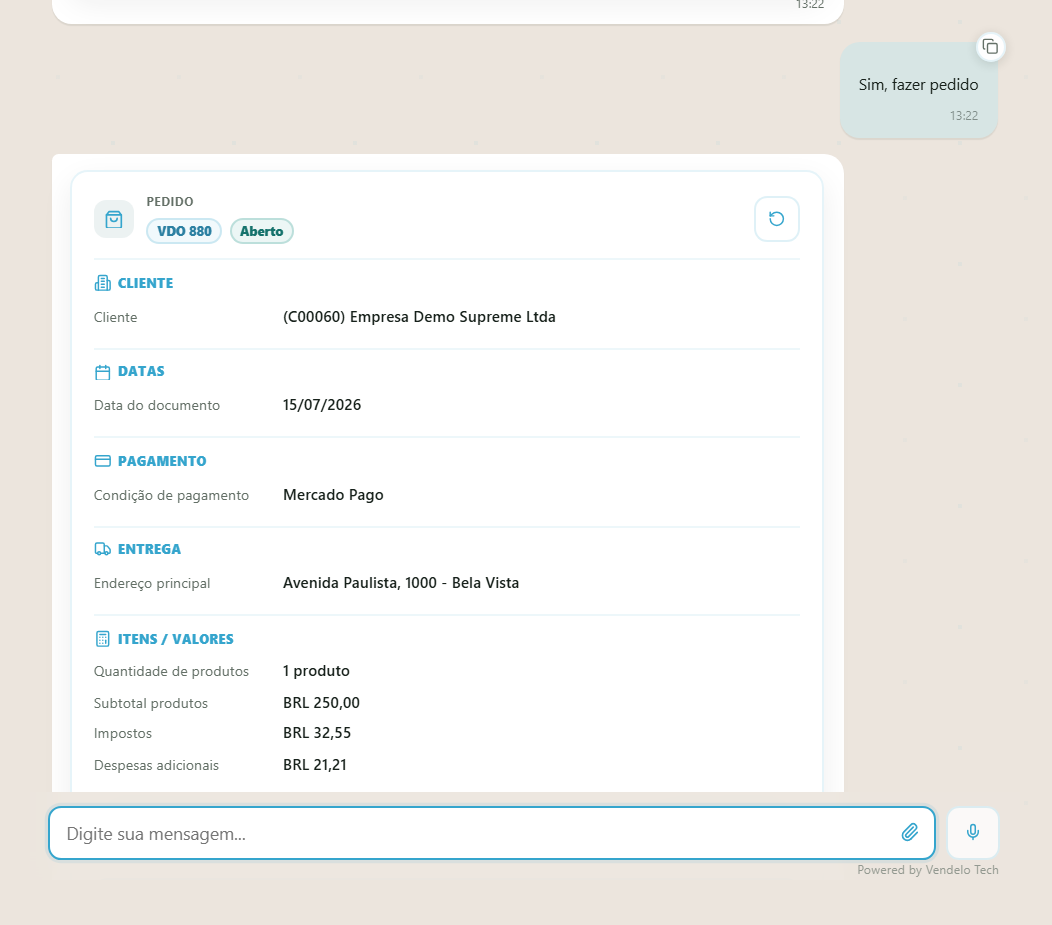Click the Mercado Pago payment condition
1052x925 pixels.
(x=333, y=495)
